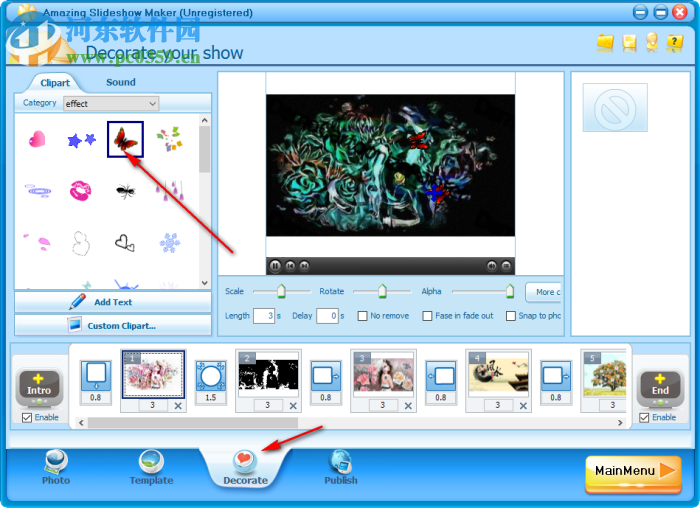
Task: Remove slide 1 with X button
Action: point(178,406)
